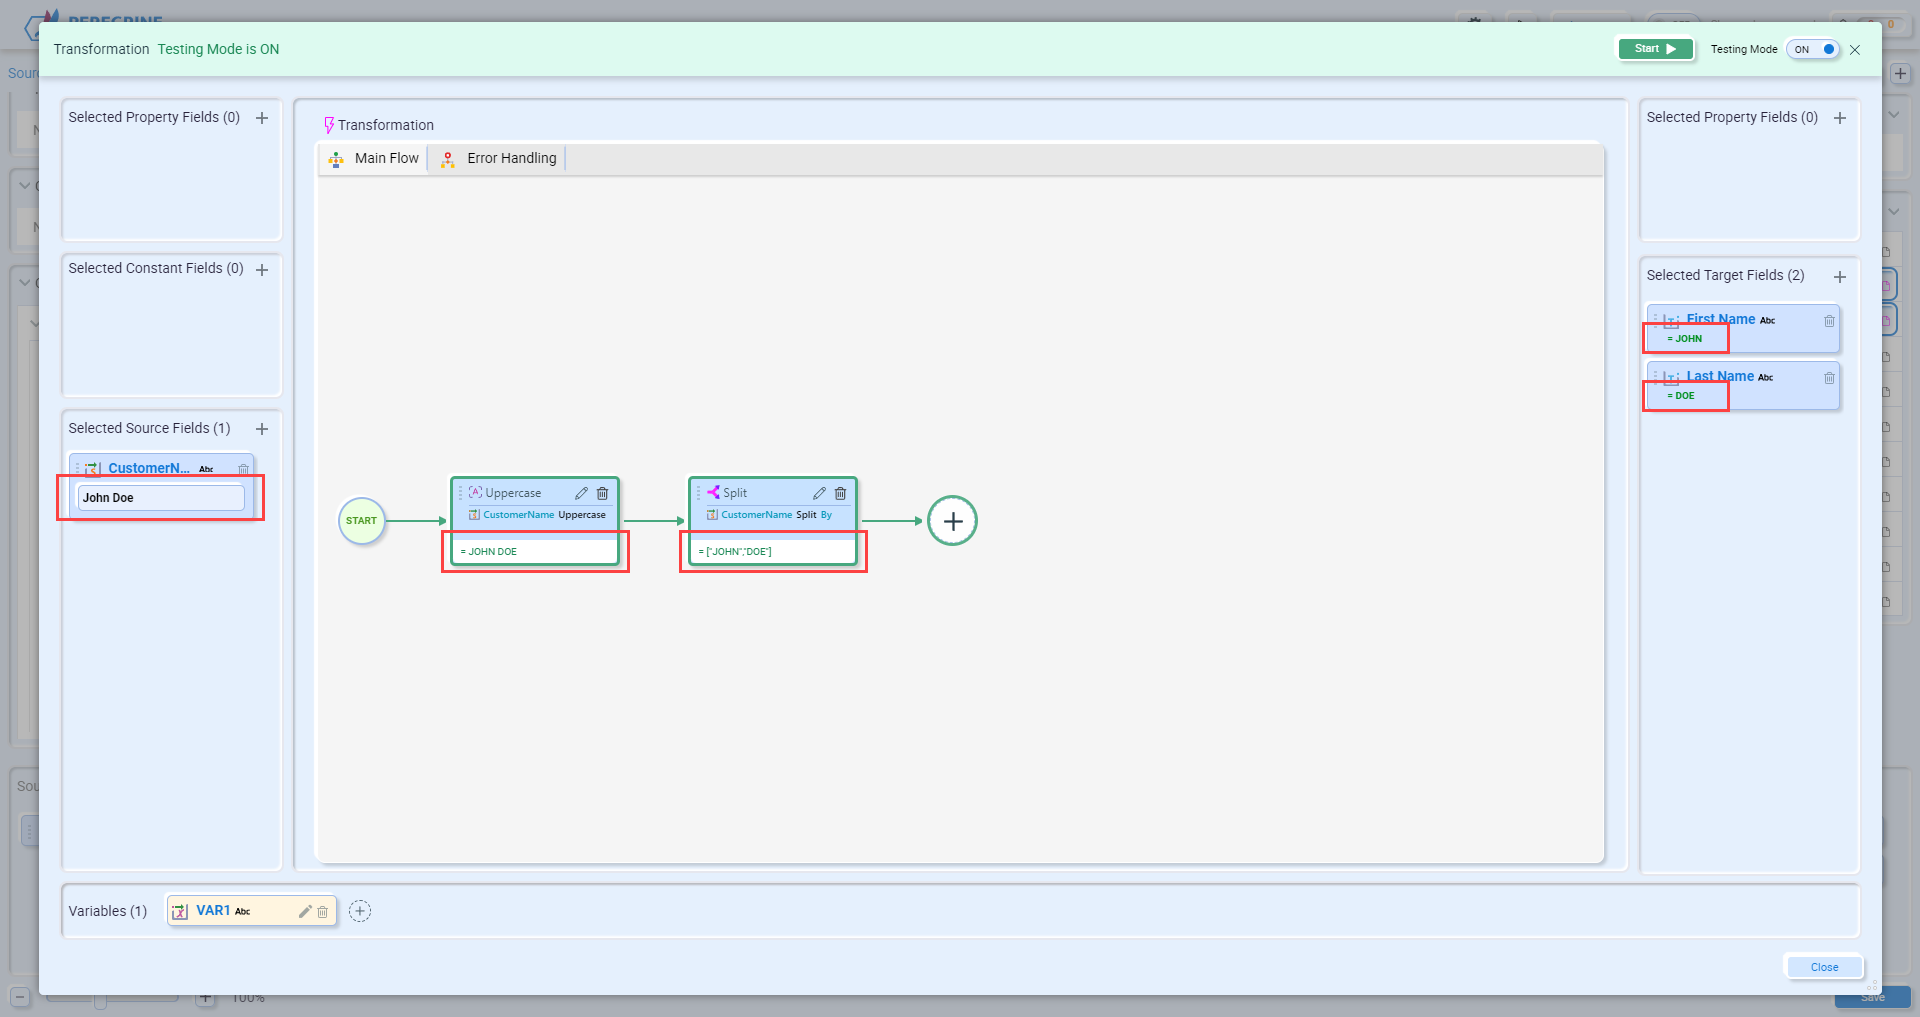This screenshot has height=1017, width=1920.
Task: Click the CustomerName field icon in Uppercase step
Action: (475, 515)
